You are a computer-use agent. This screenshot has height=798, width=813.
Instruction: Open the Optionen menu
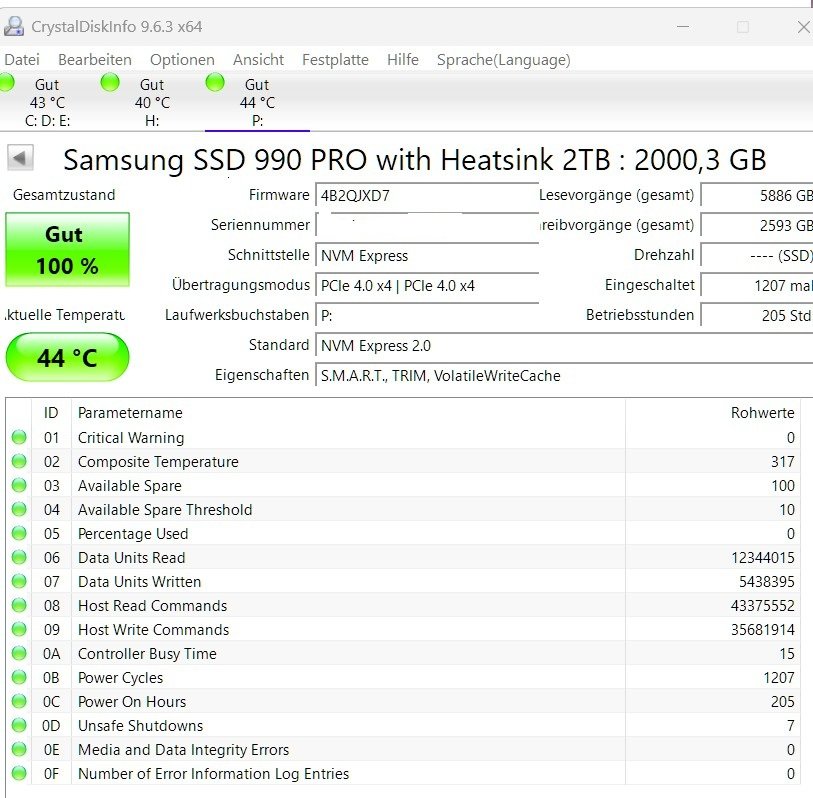(x=182, y=60)
